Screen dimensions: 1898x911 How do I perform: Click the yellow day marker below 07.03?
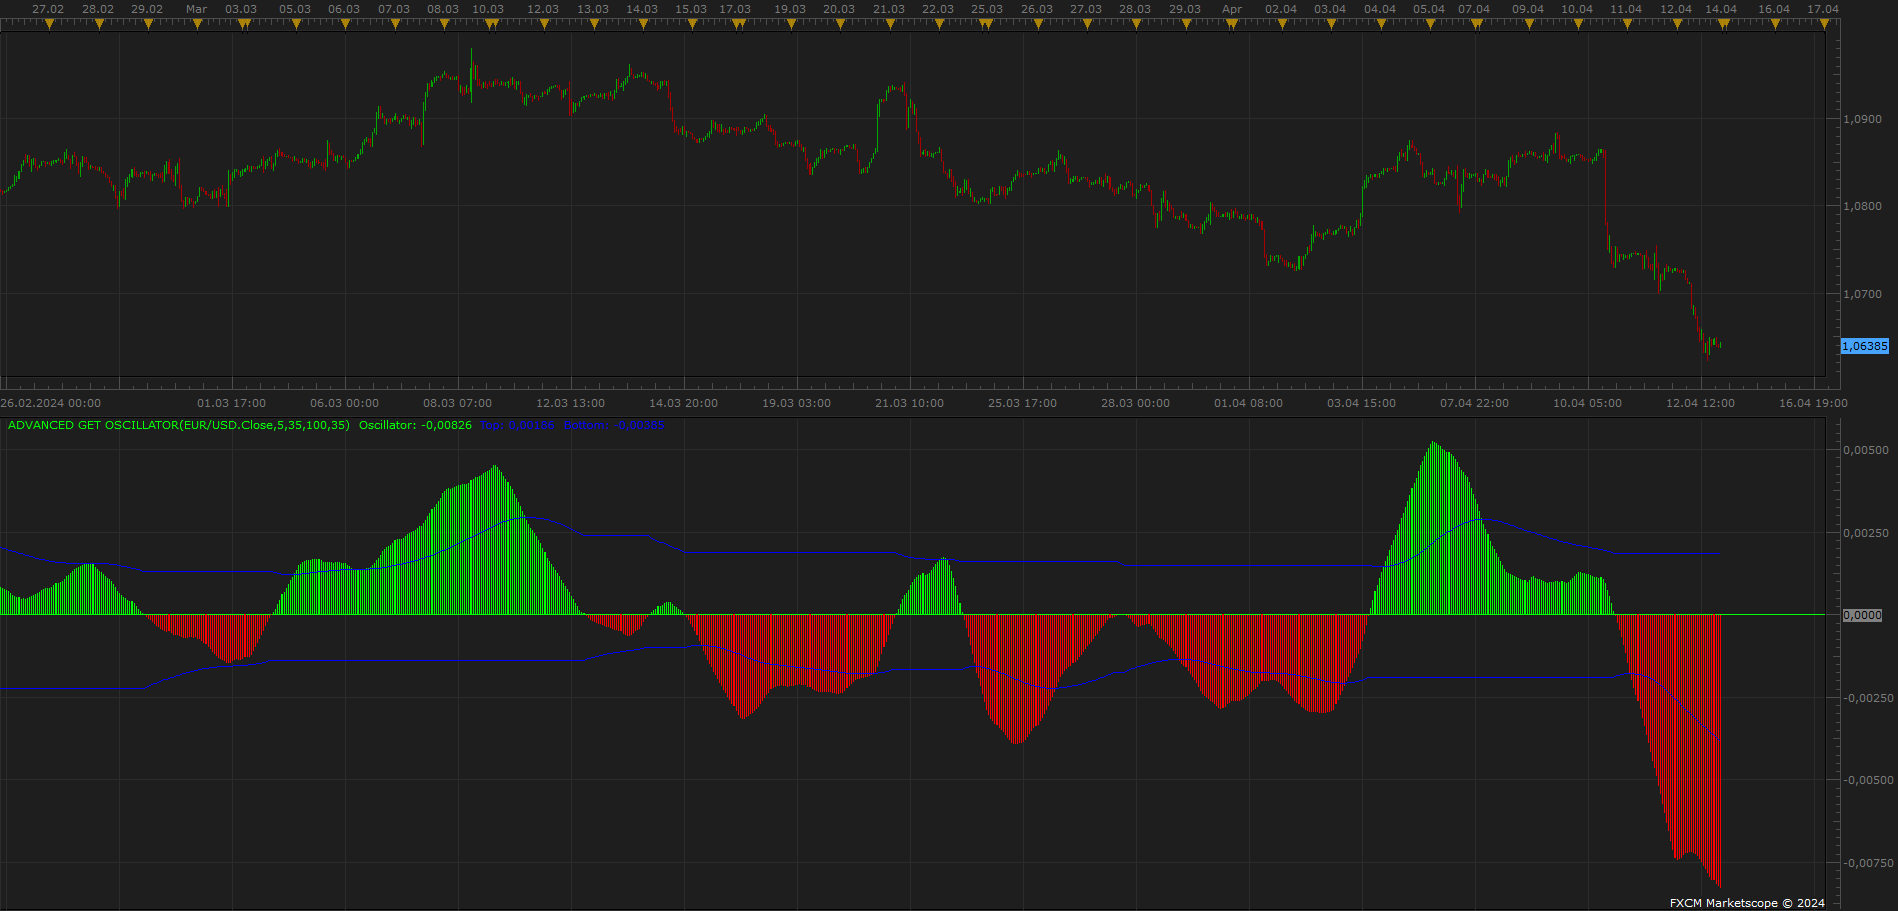pos(395,24)
